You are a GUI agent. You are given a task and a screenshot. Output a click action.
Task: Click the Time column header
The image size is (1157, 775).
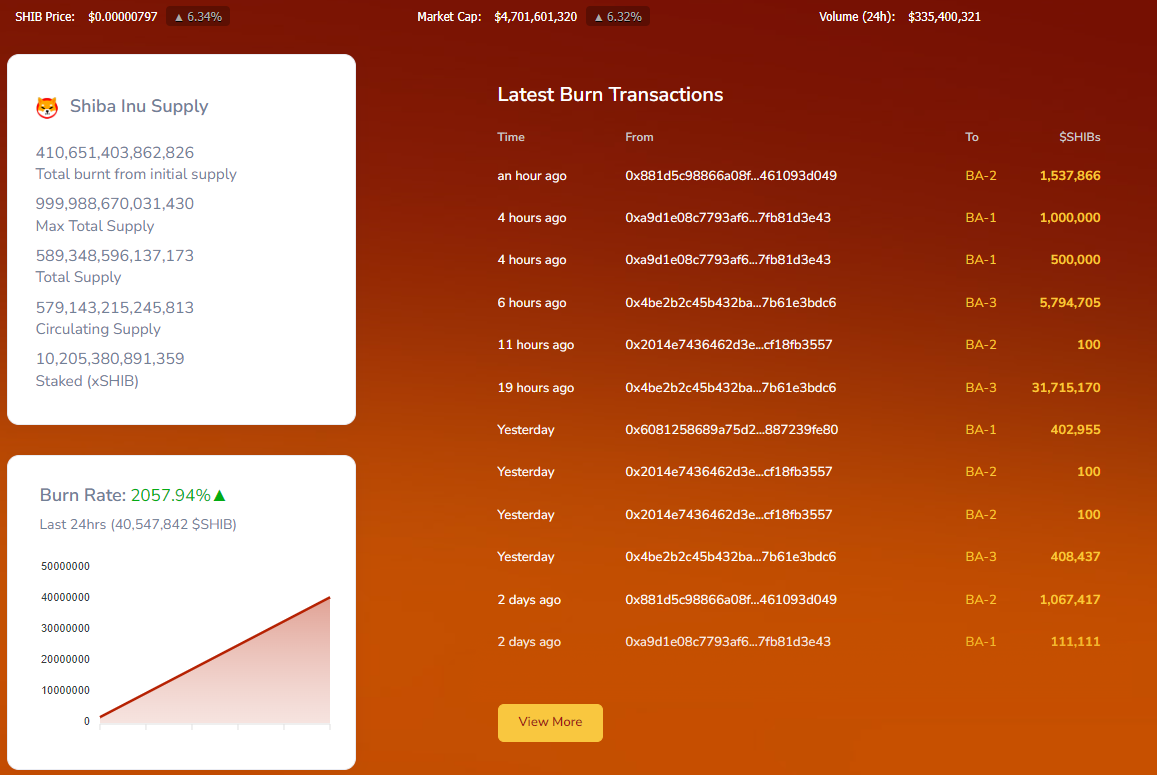coord(511,137)
